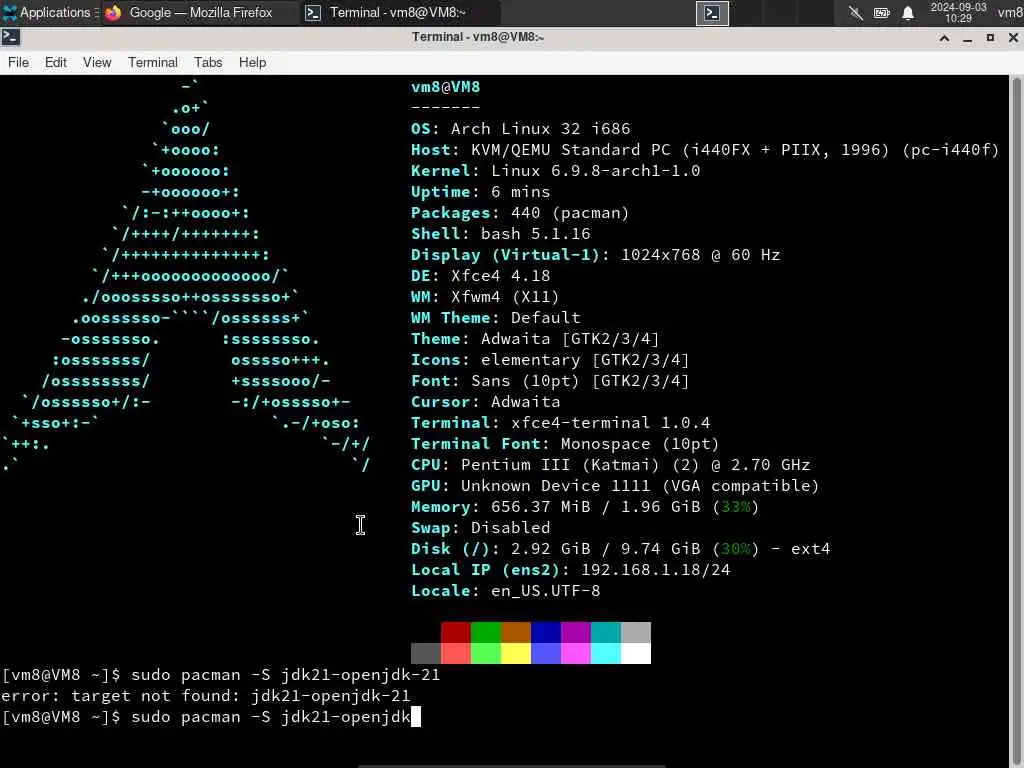Open the disconnected network tray icon
This screenshot has width=1024, height=768.
click(x=856, y=13)
